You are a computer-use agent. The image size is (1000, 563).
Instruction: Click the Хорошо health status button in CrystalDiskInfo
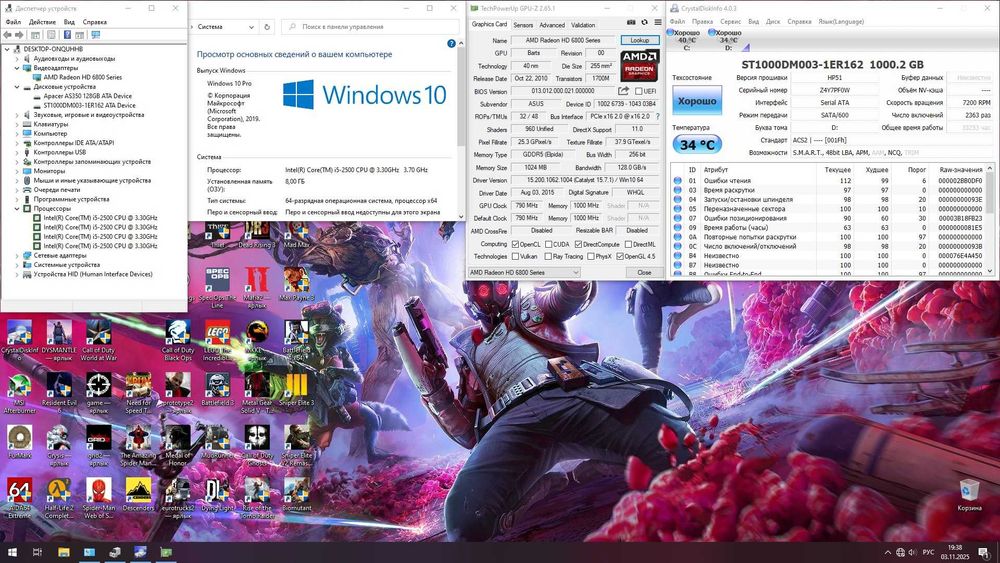click(x=697, y=101)
